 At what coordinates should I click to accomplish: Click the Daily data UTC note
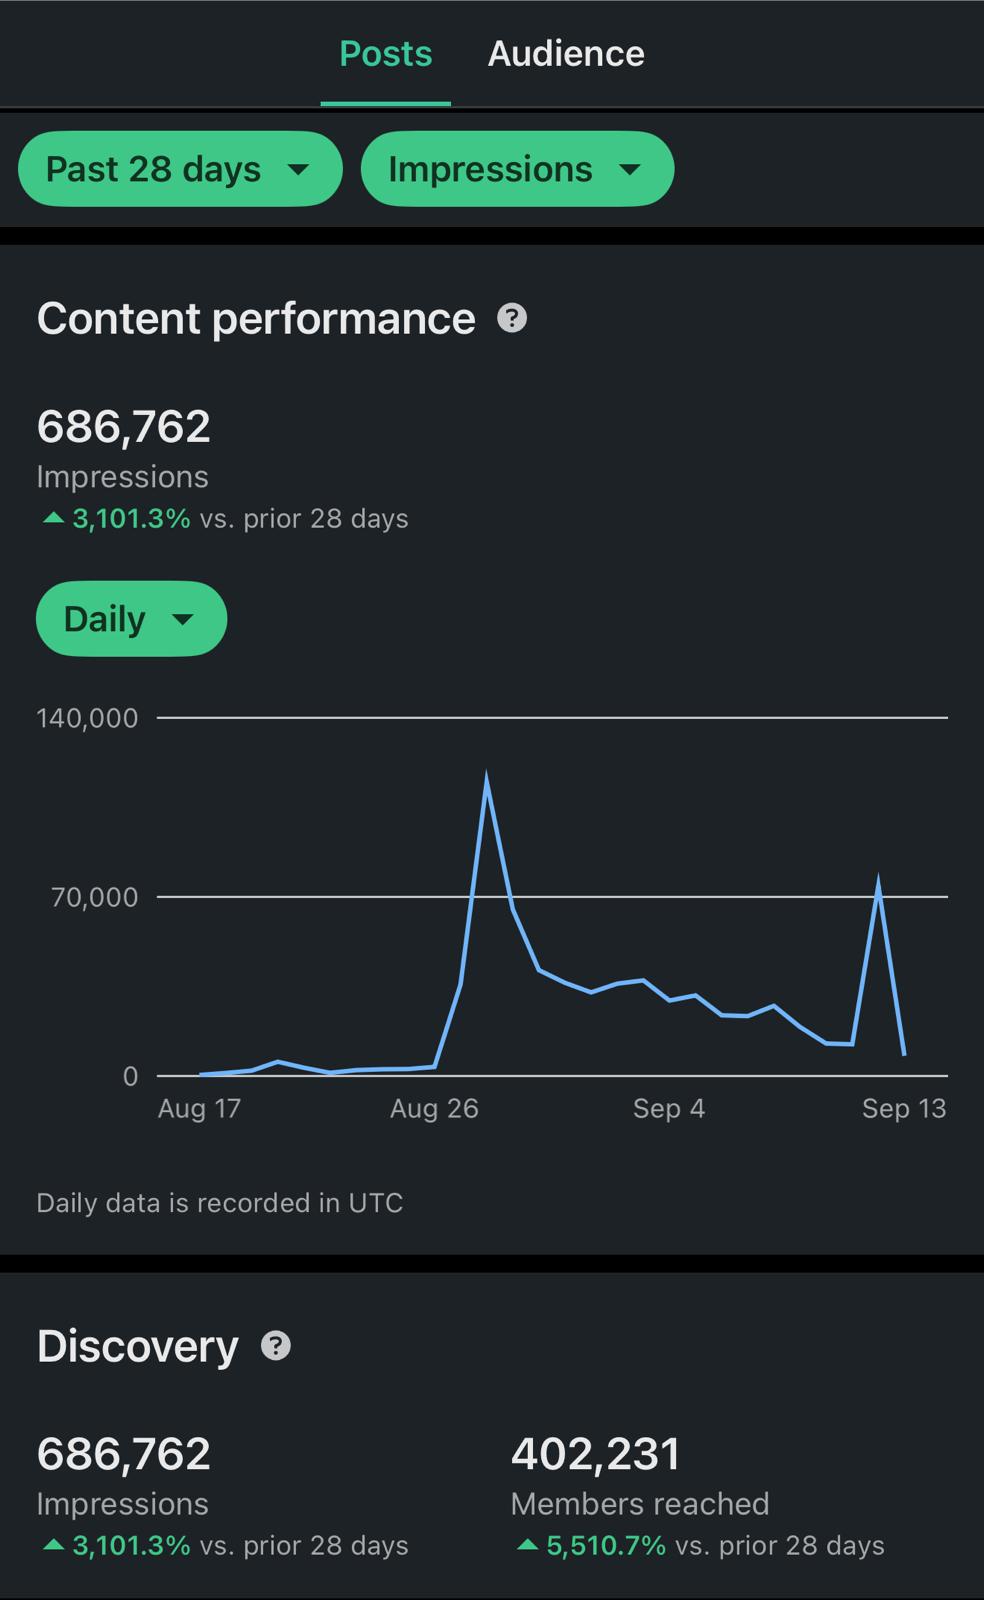point(220,1202)
